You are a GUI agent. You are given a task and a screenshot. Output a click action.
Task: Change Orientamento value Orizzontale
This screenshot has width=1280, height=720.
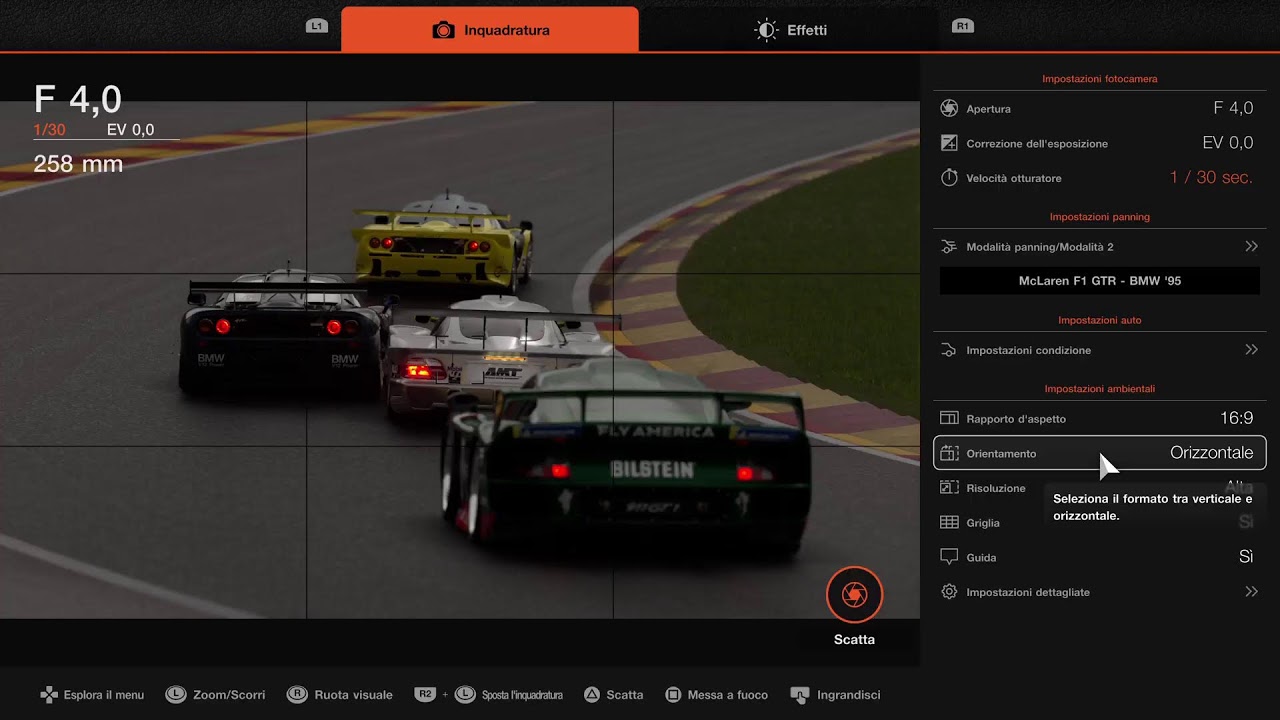[x=1211, y=453]
